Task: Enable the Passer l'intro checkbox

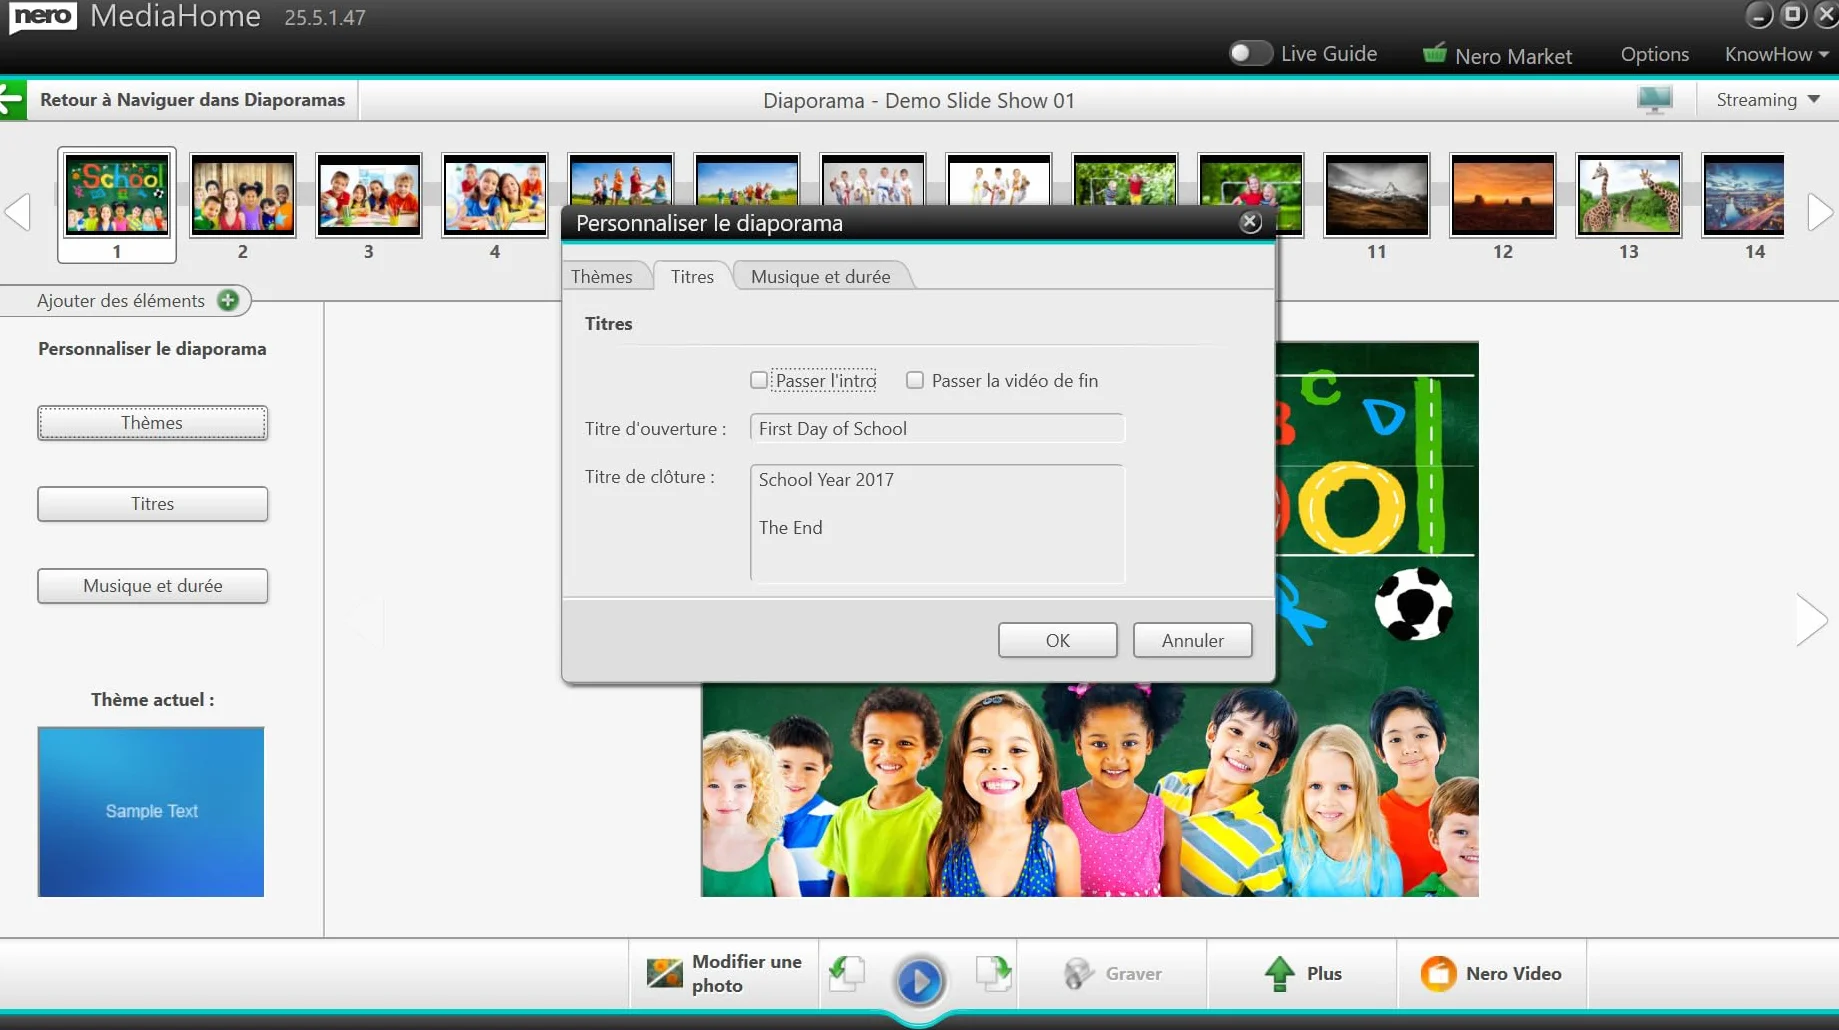Action: [759, 380]
